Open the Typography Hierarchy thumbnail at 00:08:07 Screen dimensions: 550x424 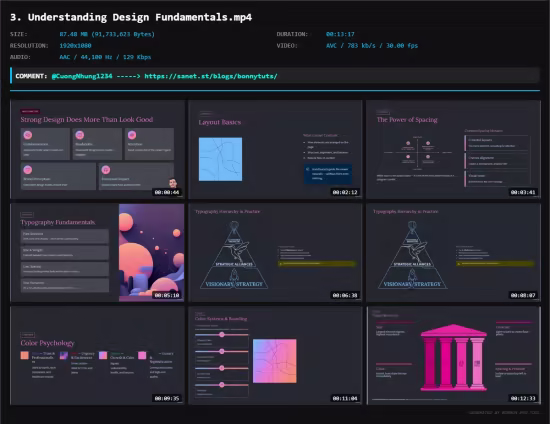(x=453, y=253)
